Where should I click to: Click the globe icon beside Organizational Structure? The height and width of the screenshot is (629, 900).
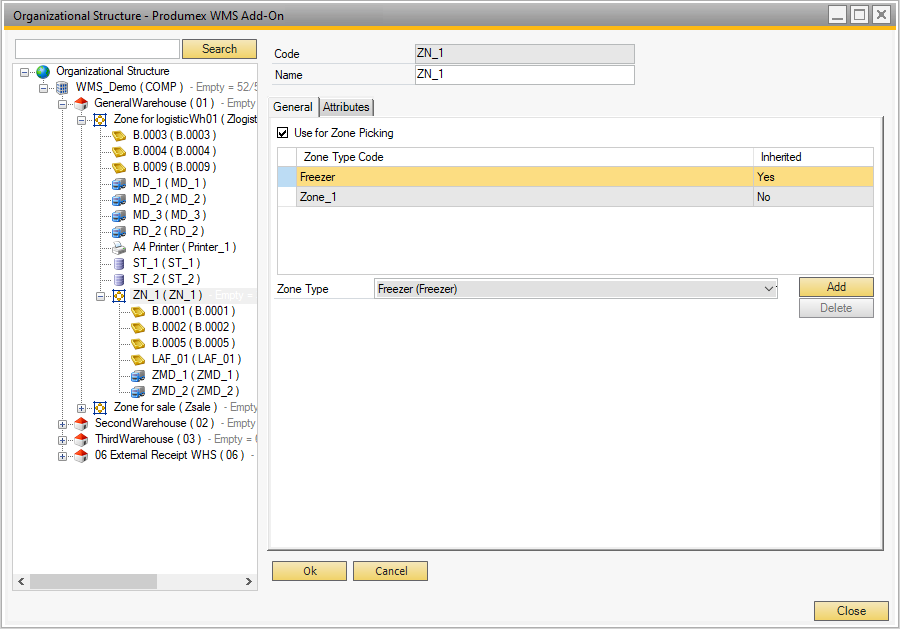pos(43,72)
